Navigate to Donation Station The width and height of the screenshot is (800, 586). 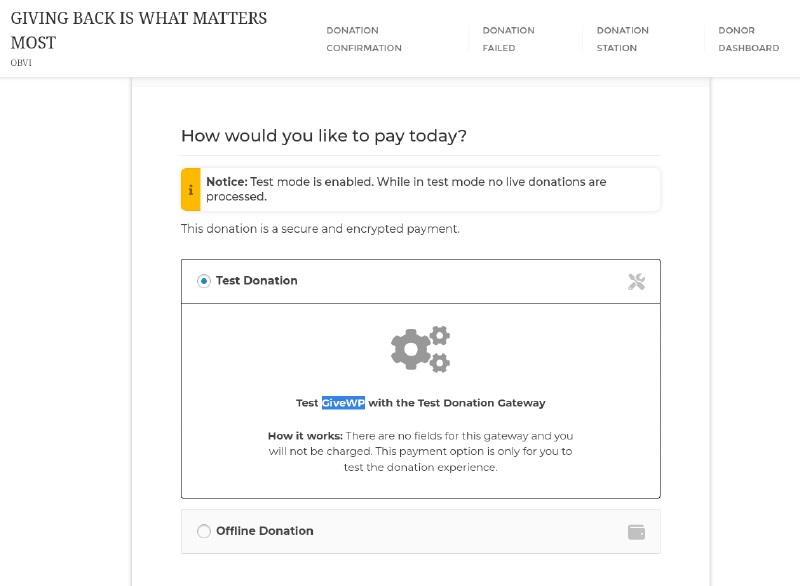(x=622, y=39)
